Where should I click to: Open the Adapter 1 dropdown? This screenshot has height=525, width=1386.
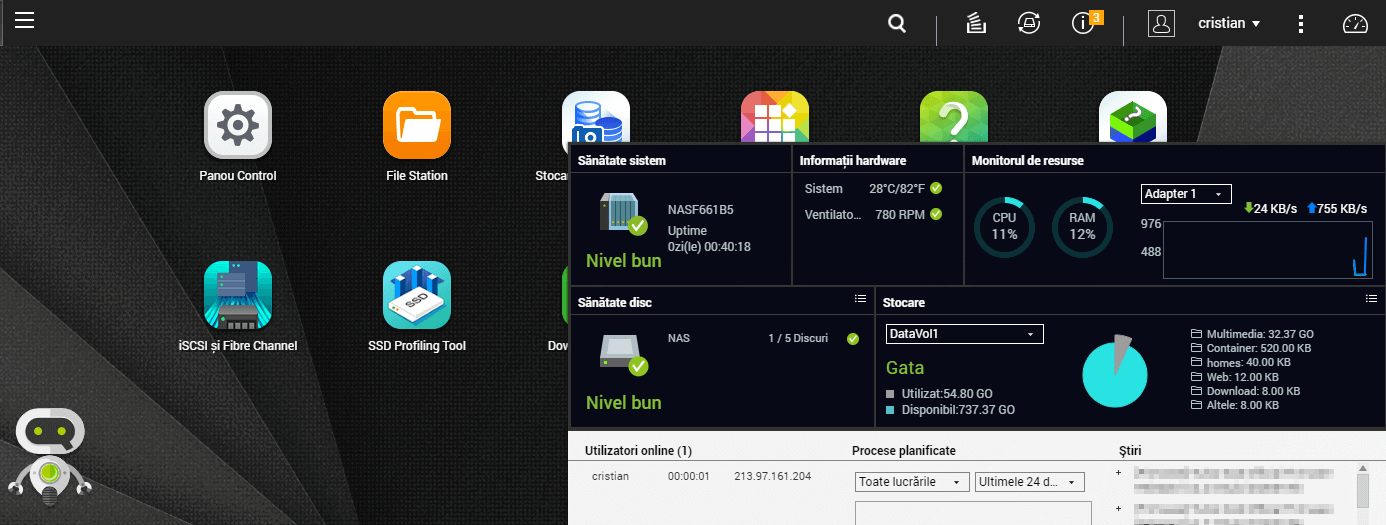pos(1186,194)
